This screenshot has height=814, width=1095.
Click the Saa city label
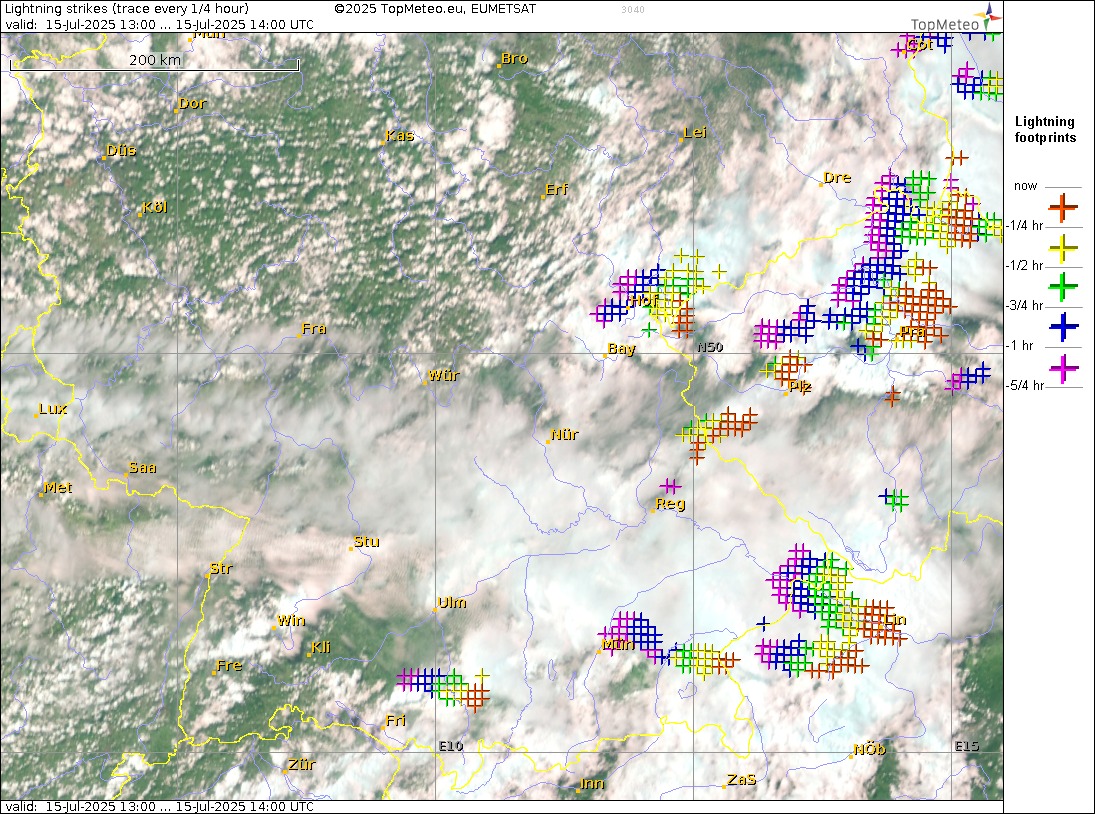pos(142,468)
